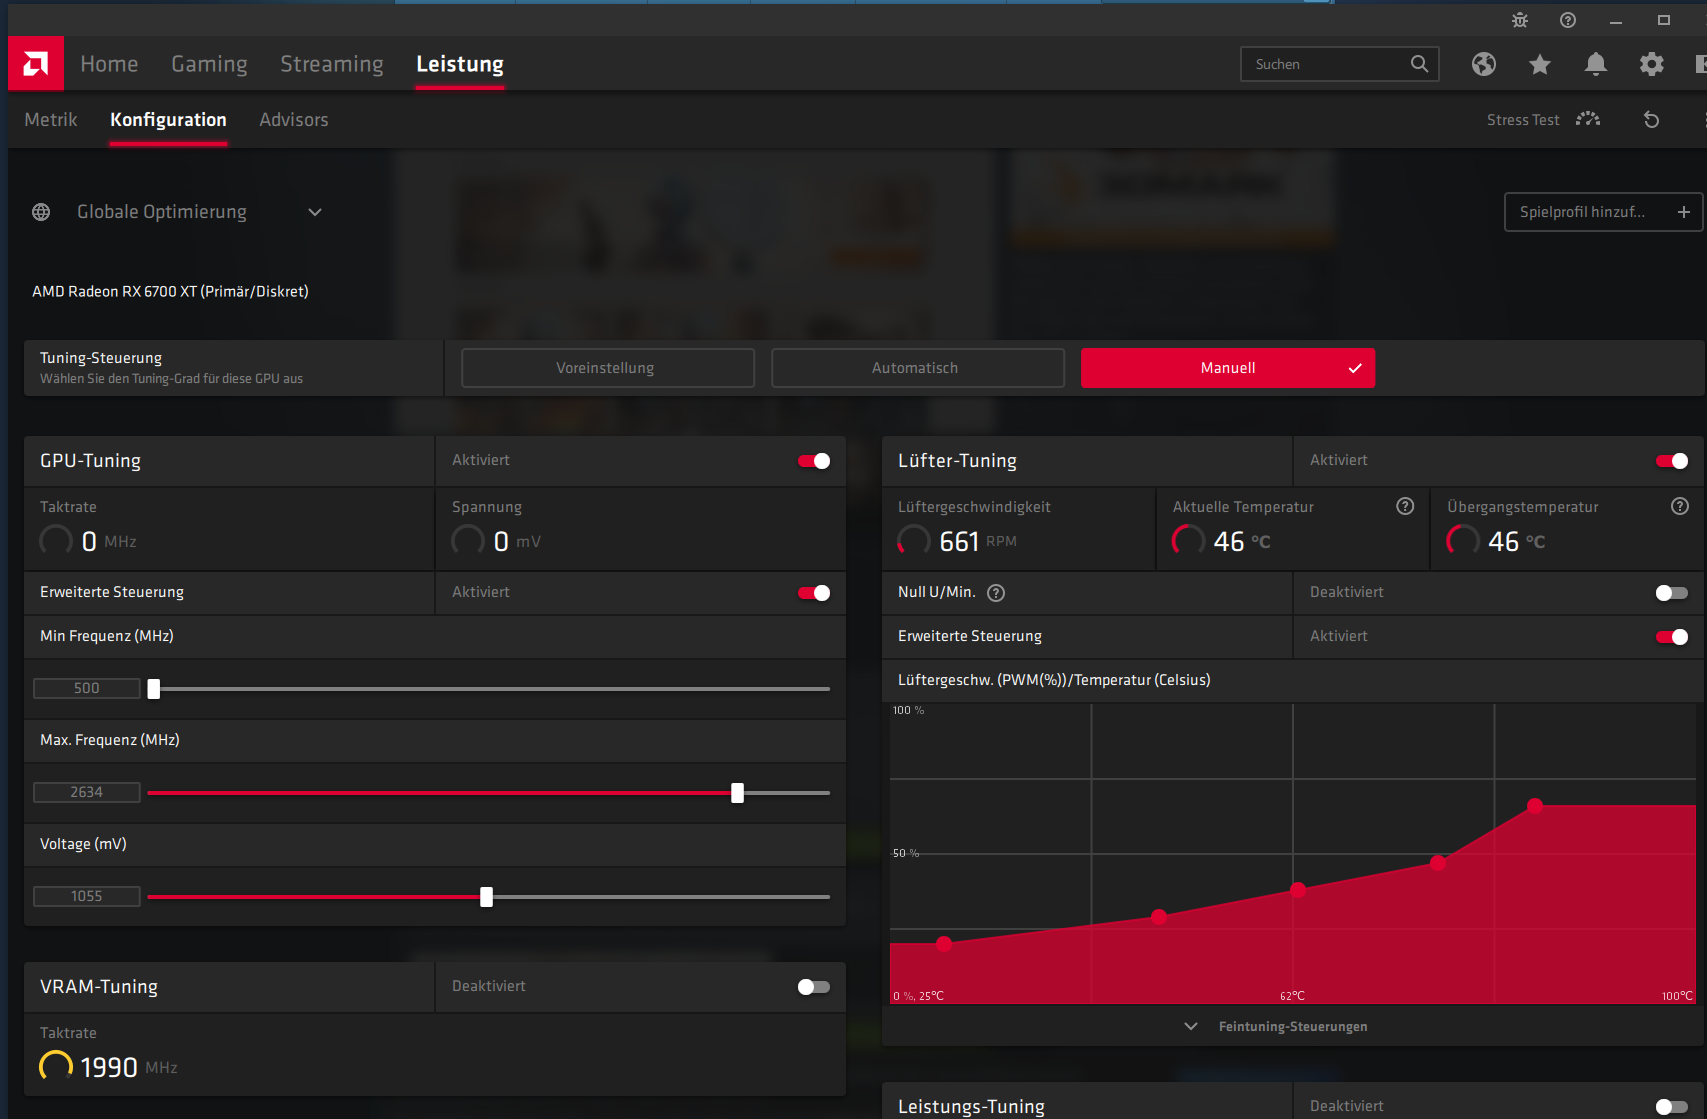Select the Konfiguration sub-tab
This screenshot has height=1119, width=1707.
[x=168, y=120]
